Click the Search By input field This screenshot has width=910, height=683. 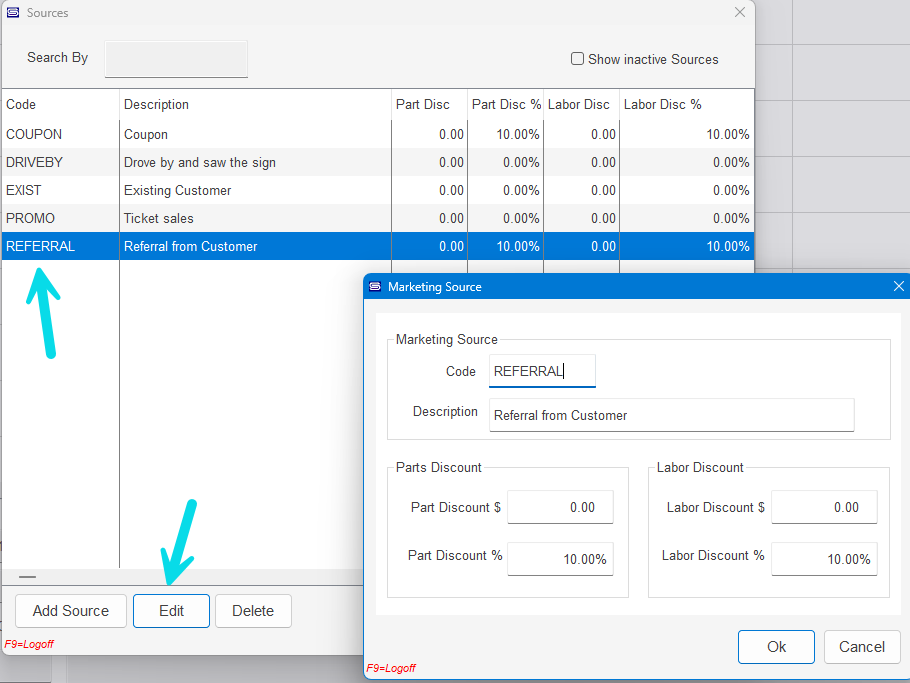(176, 59)
